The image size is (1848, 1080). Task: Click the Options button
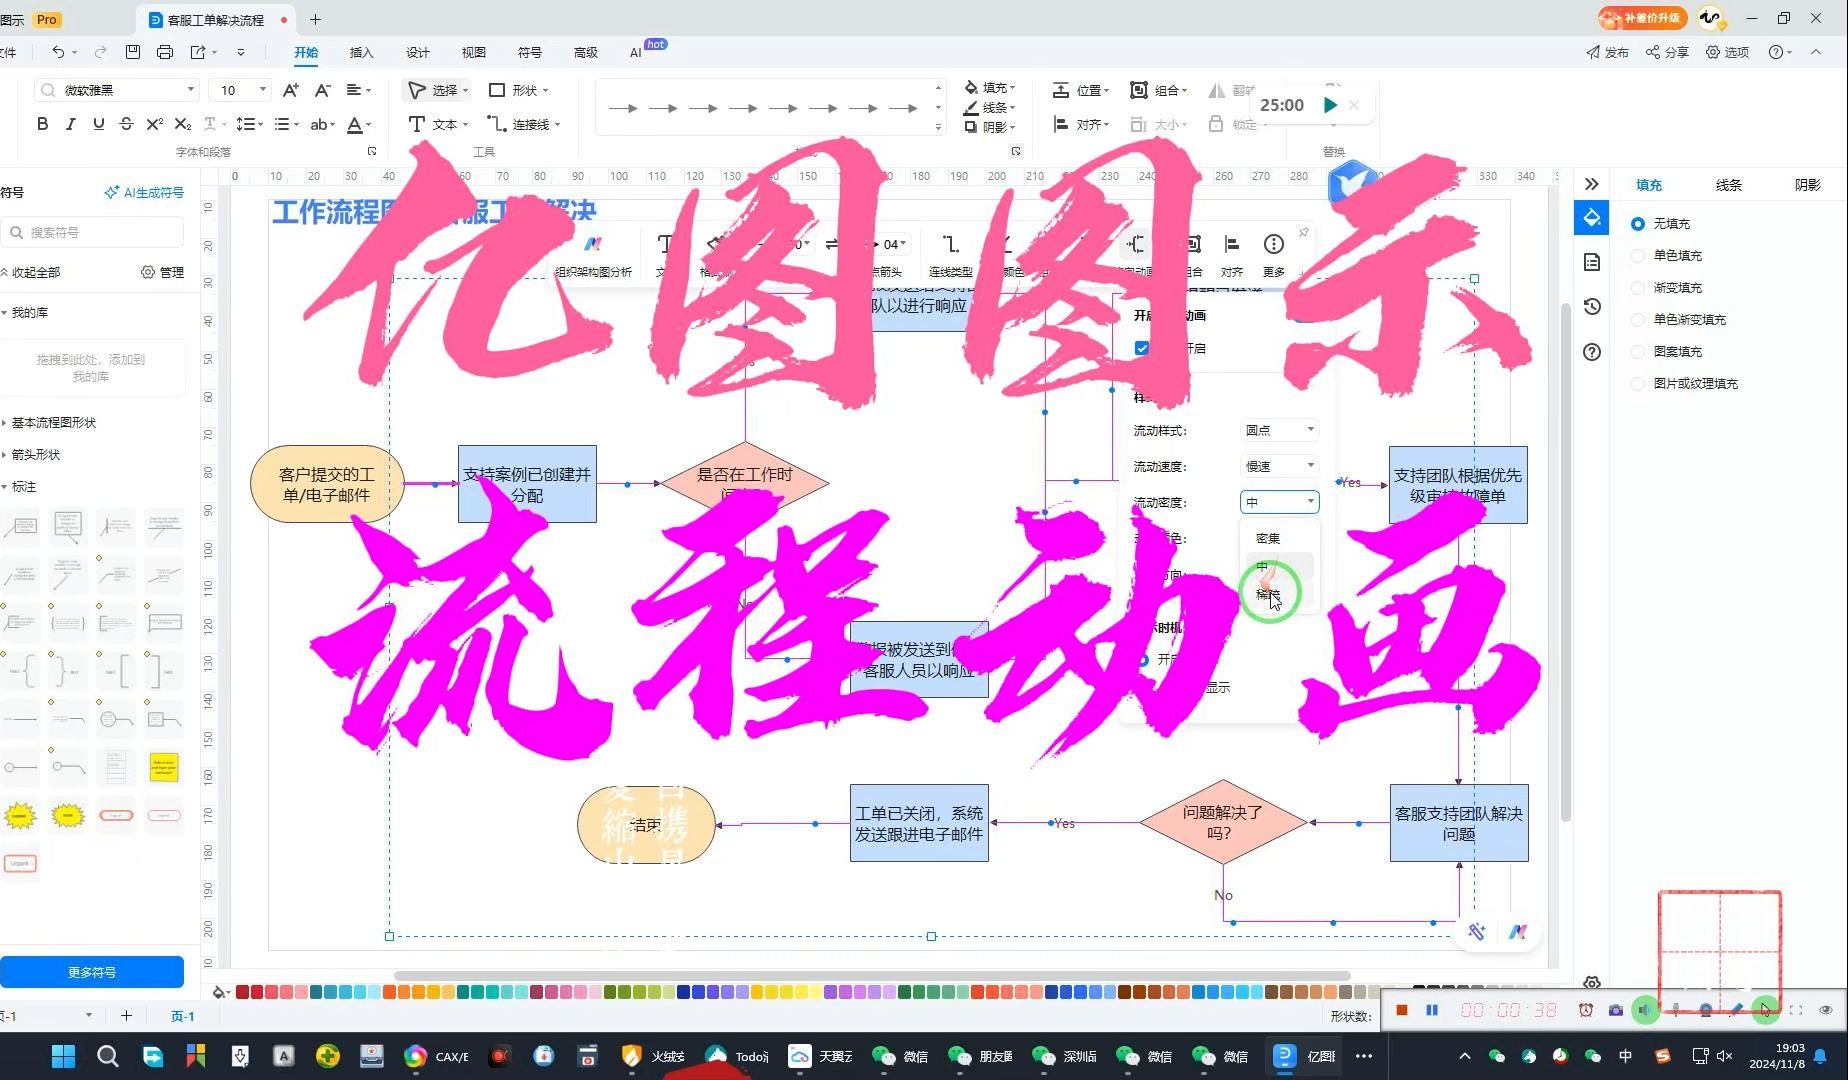tap(1727, 52)
